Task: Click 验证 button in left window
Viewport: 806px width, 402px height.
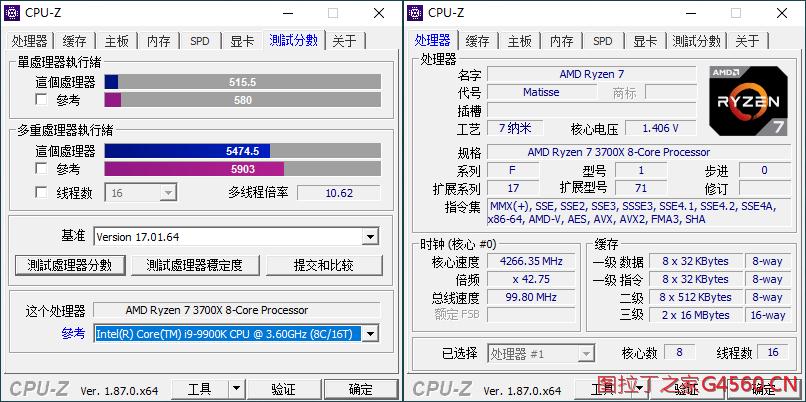Action: coord(283,389)
